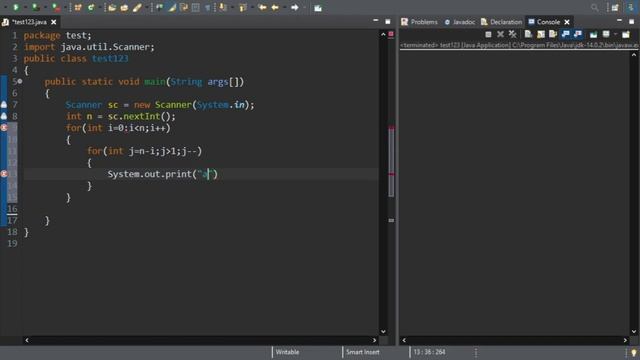
Task: Select the Java perspective icon at top right
Action: (631, 7)
